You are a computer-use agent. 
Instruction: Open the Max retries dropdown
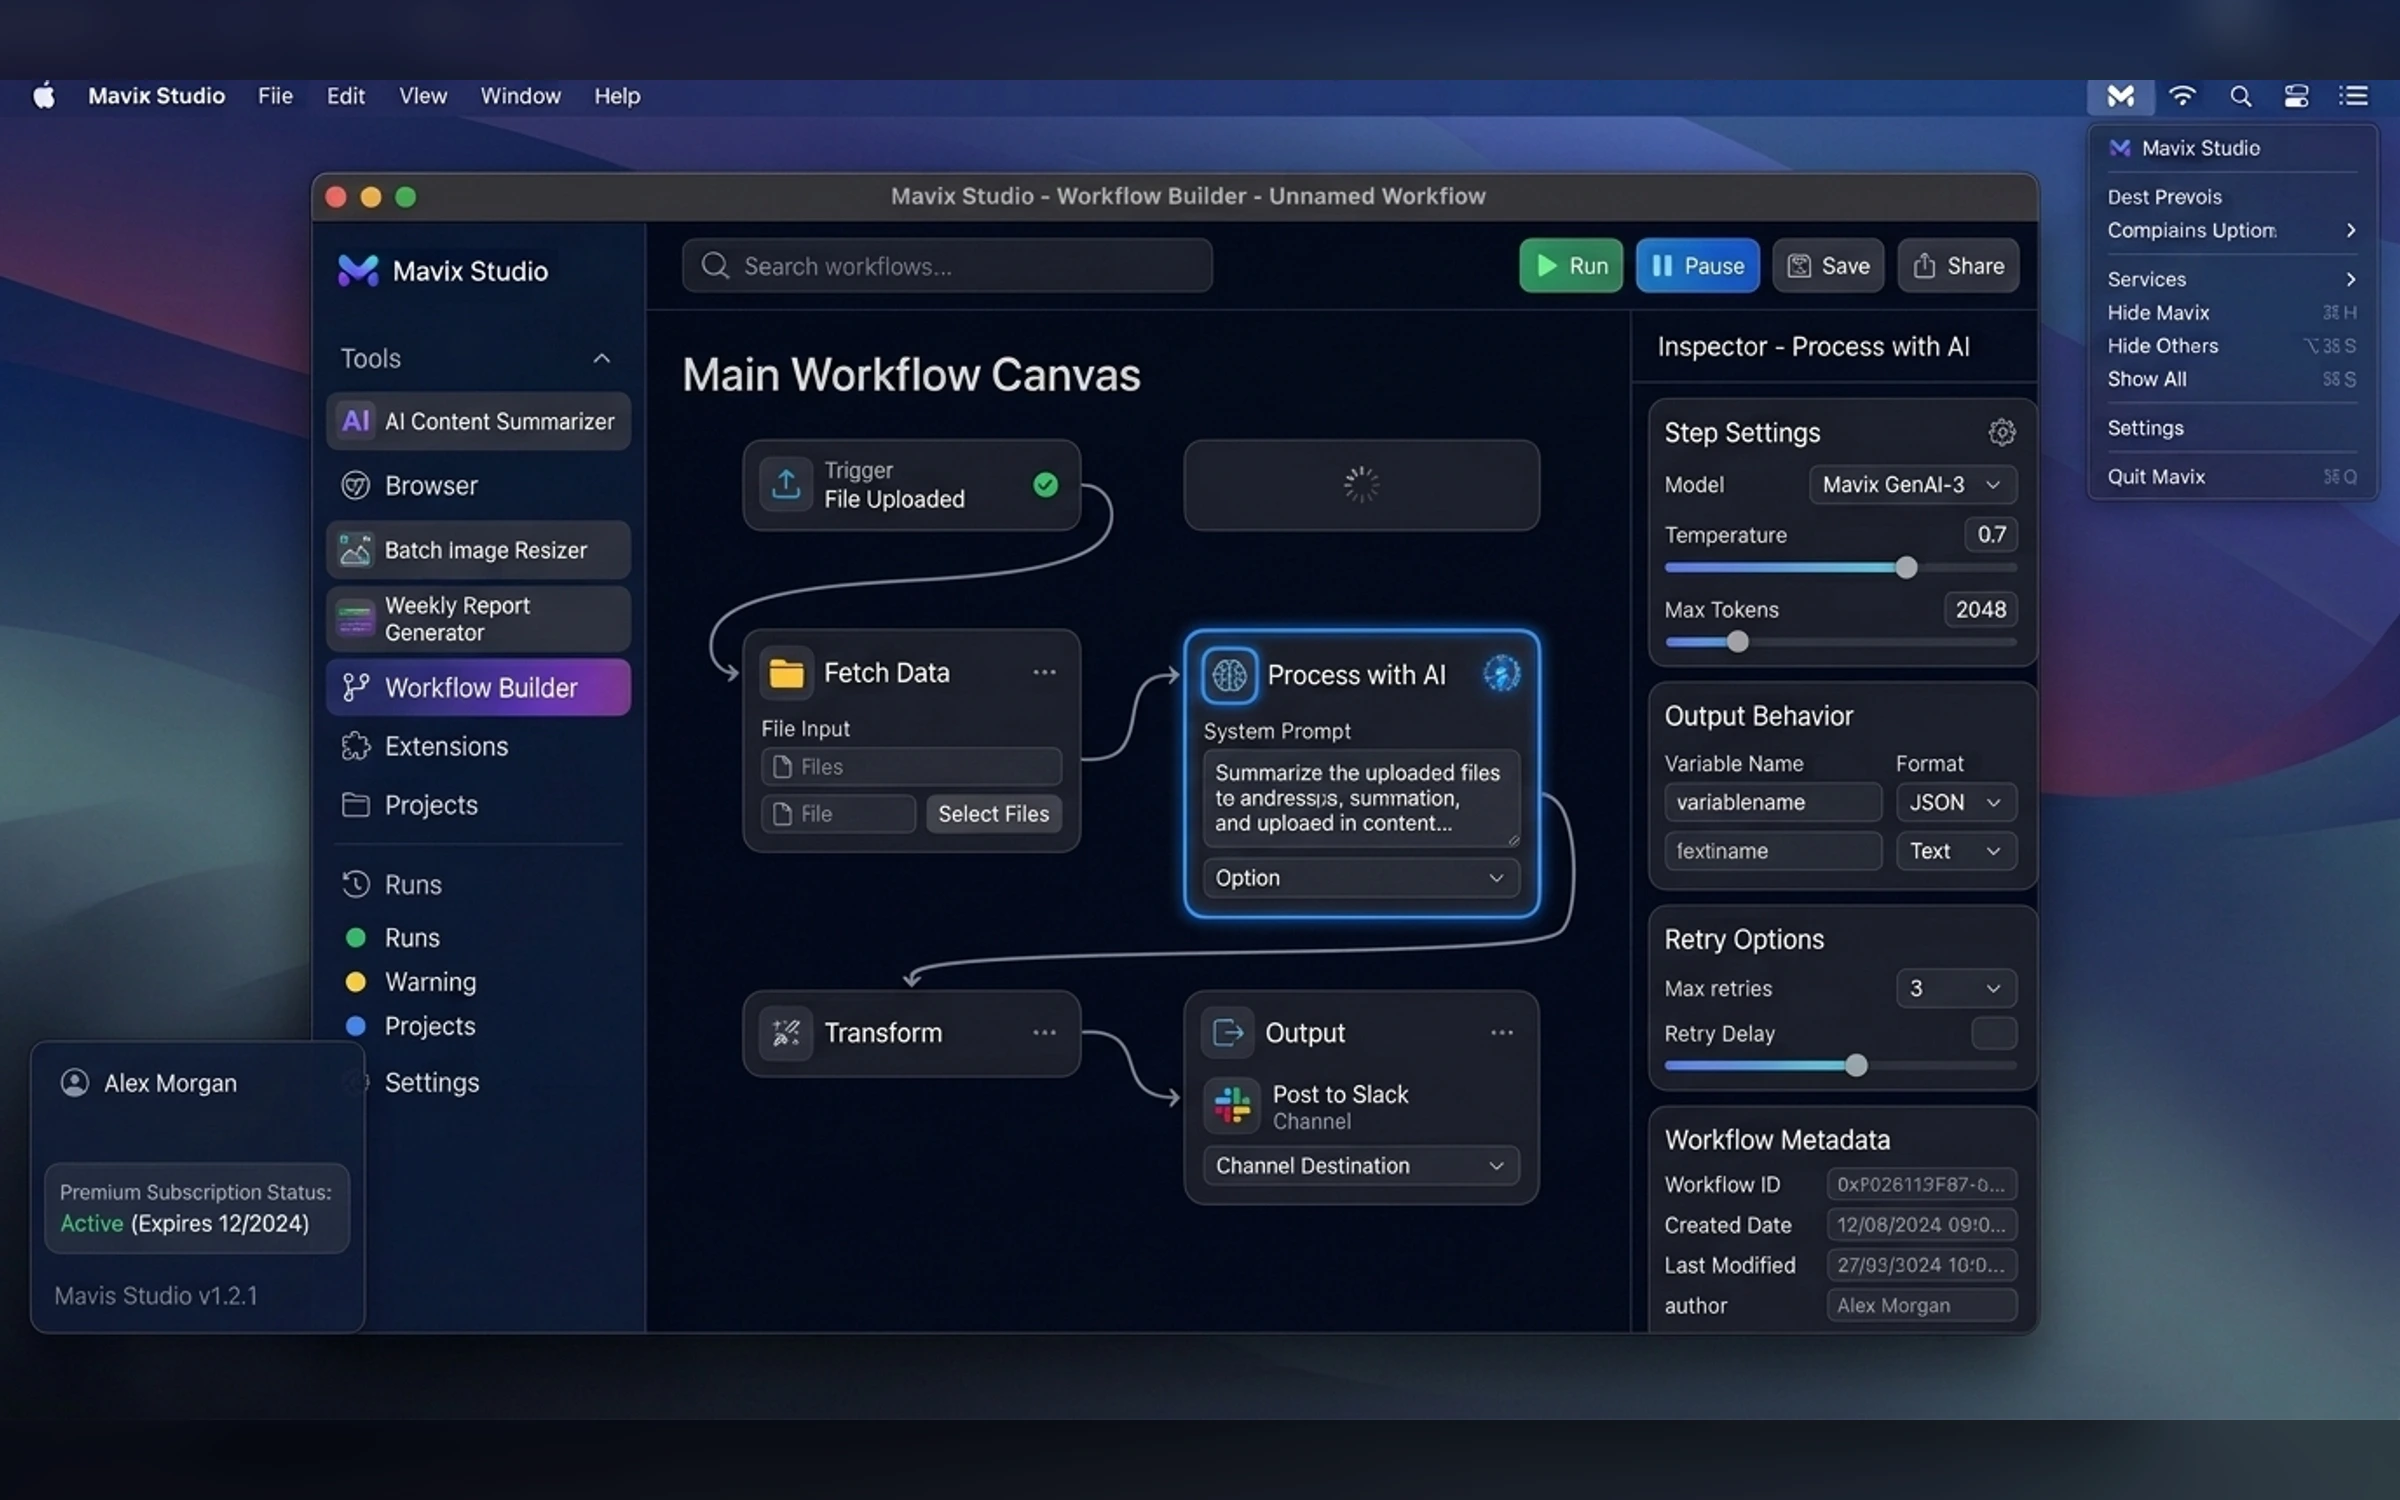(1955, 988)
